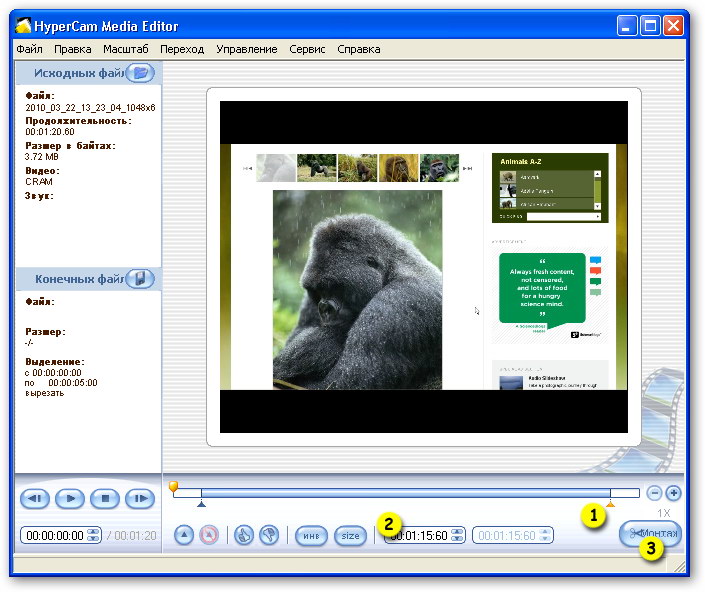Click the 1X zoom level label
Viewport: 705px width, 592px height.
coord(664,513)
